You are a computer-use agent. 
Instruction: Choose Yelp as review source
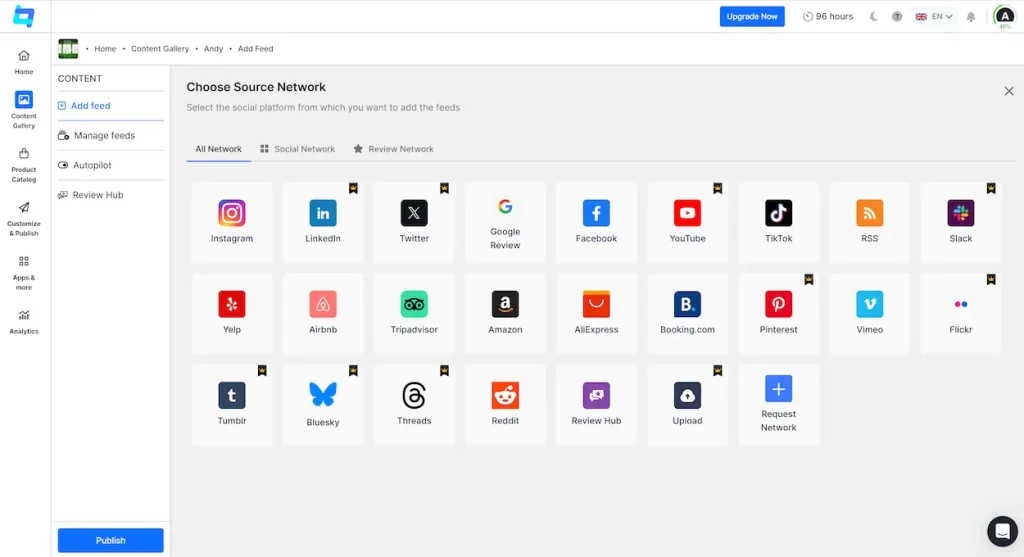coord(232,313)
